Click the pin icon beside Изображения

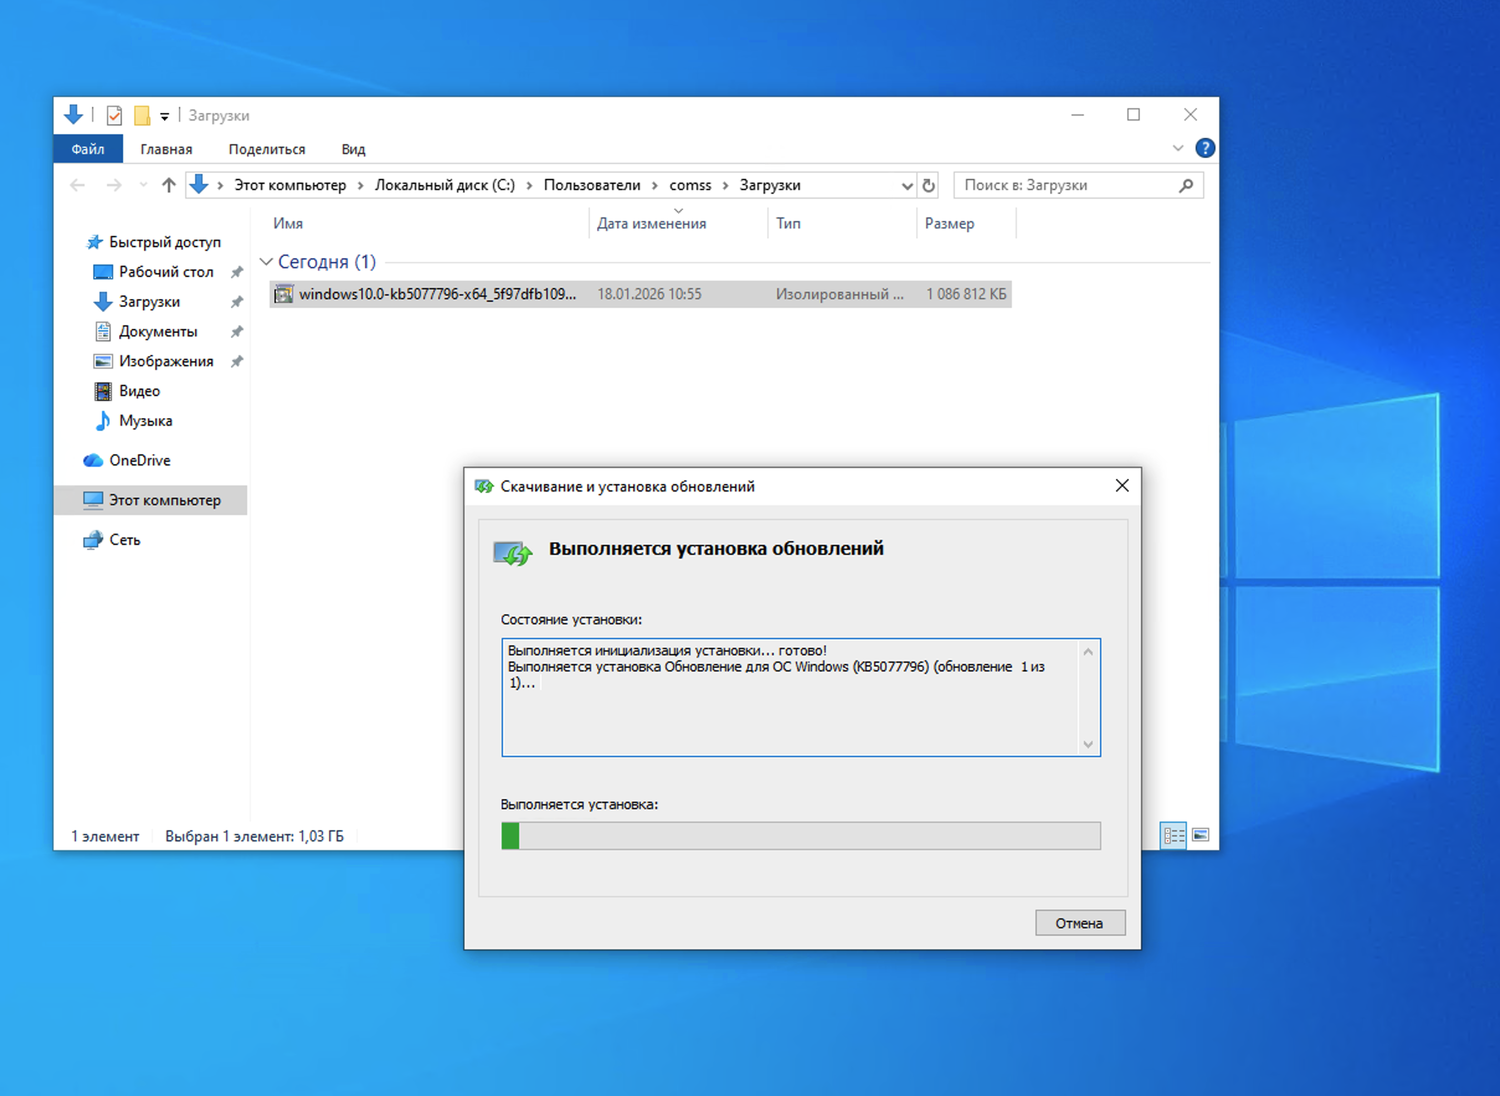click(236, 362)
